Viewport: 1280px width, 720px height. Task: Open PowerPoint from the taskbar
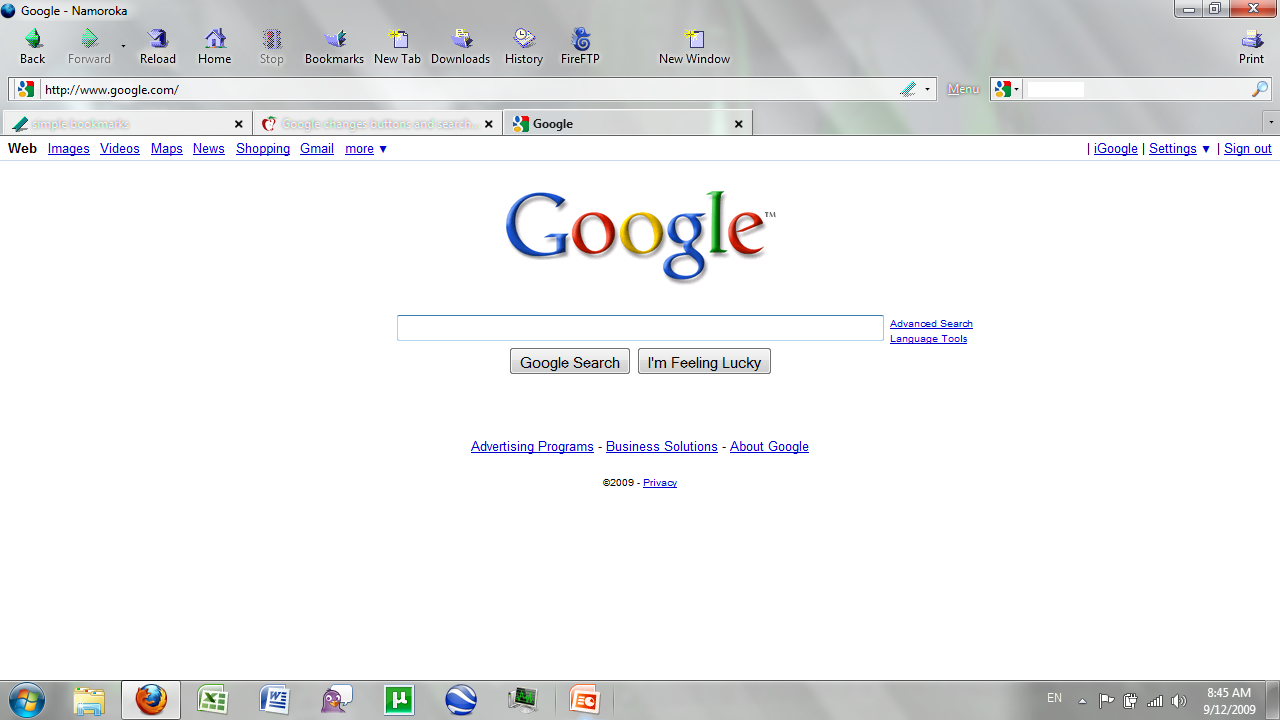585,700
